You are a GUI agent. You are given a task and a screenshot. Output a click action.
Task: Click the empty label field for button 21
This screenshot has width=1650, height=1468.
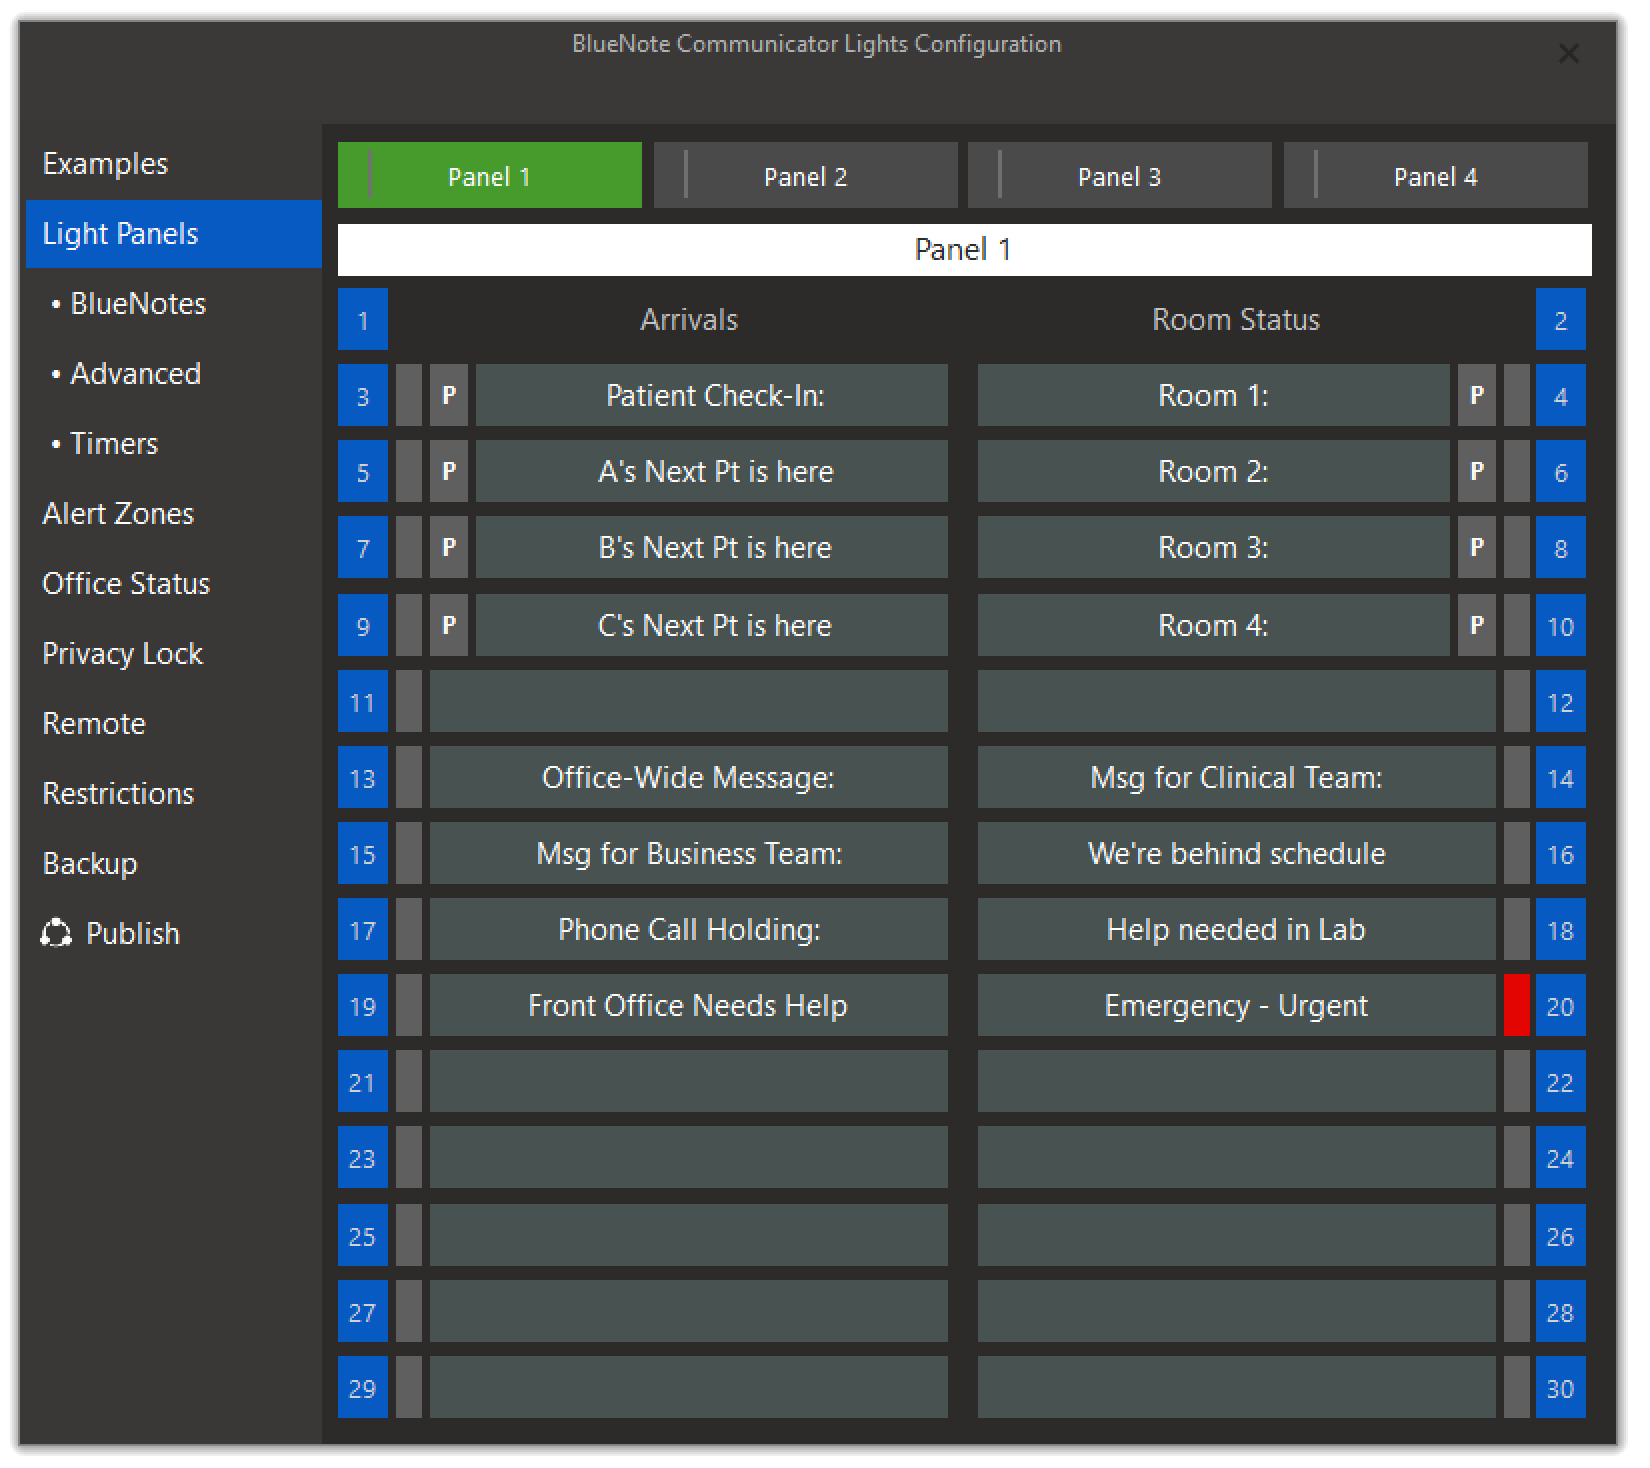pos(689,1081)
